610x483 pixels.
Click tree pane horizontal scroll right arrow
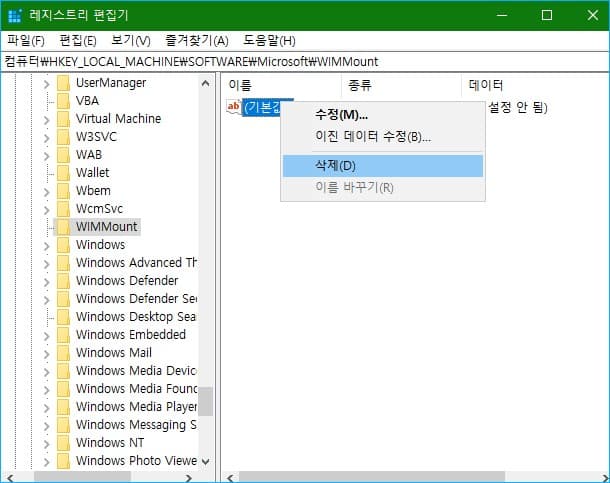(x=189, y=478)
